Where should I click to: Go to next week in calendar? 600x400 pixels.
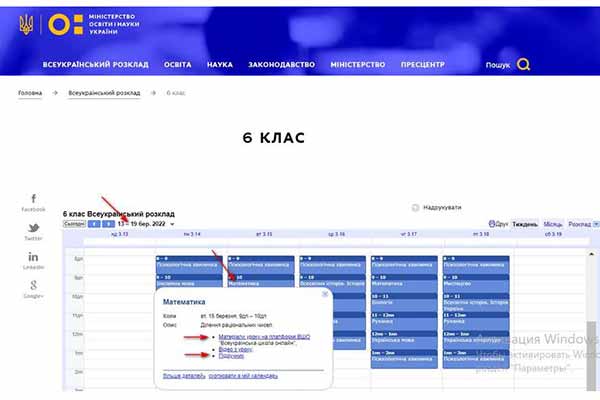tap(108, 224)
